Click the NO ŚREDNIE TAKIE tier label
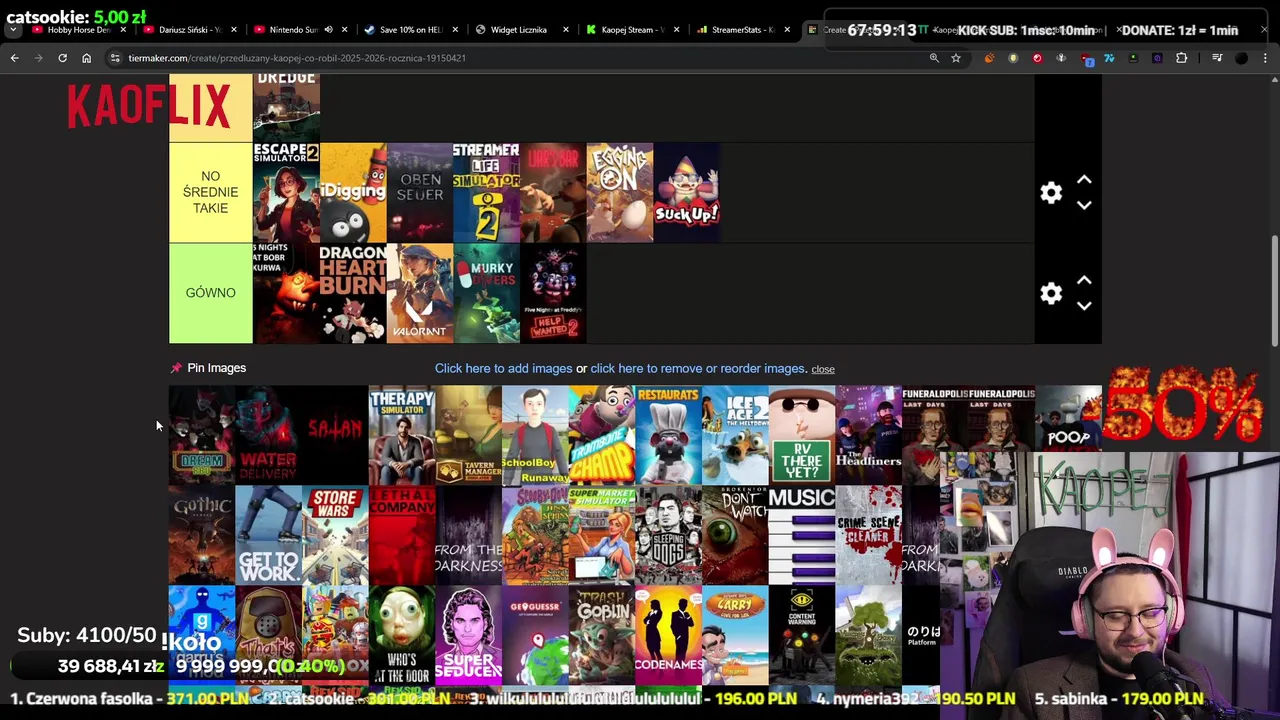The height and width of the screenshot is (720, 1280). [x=210, y=192]
